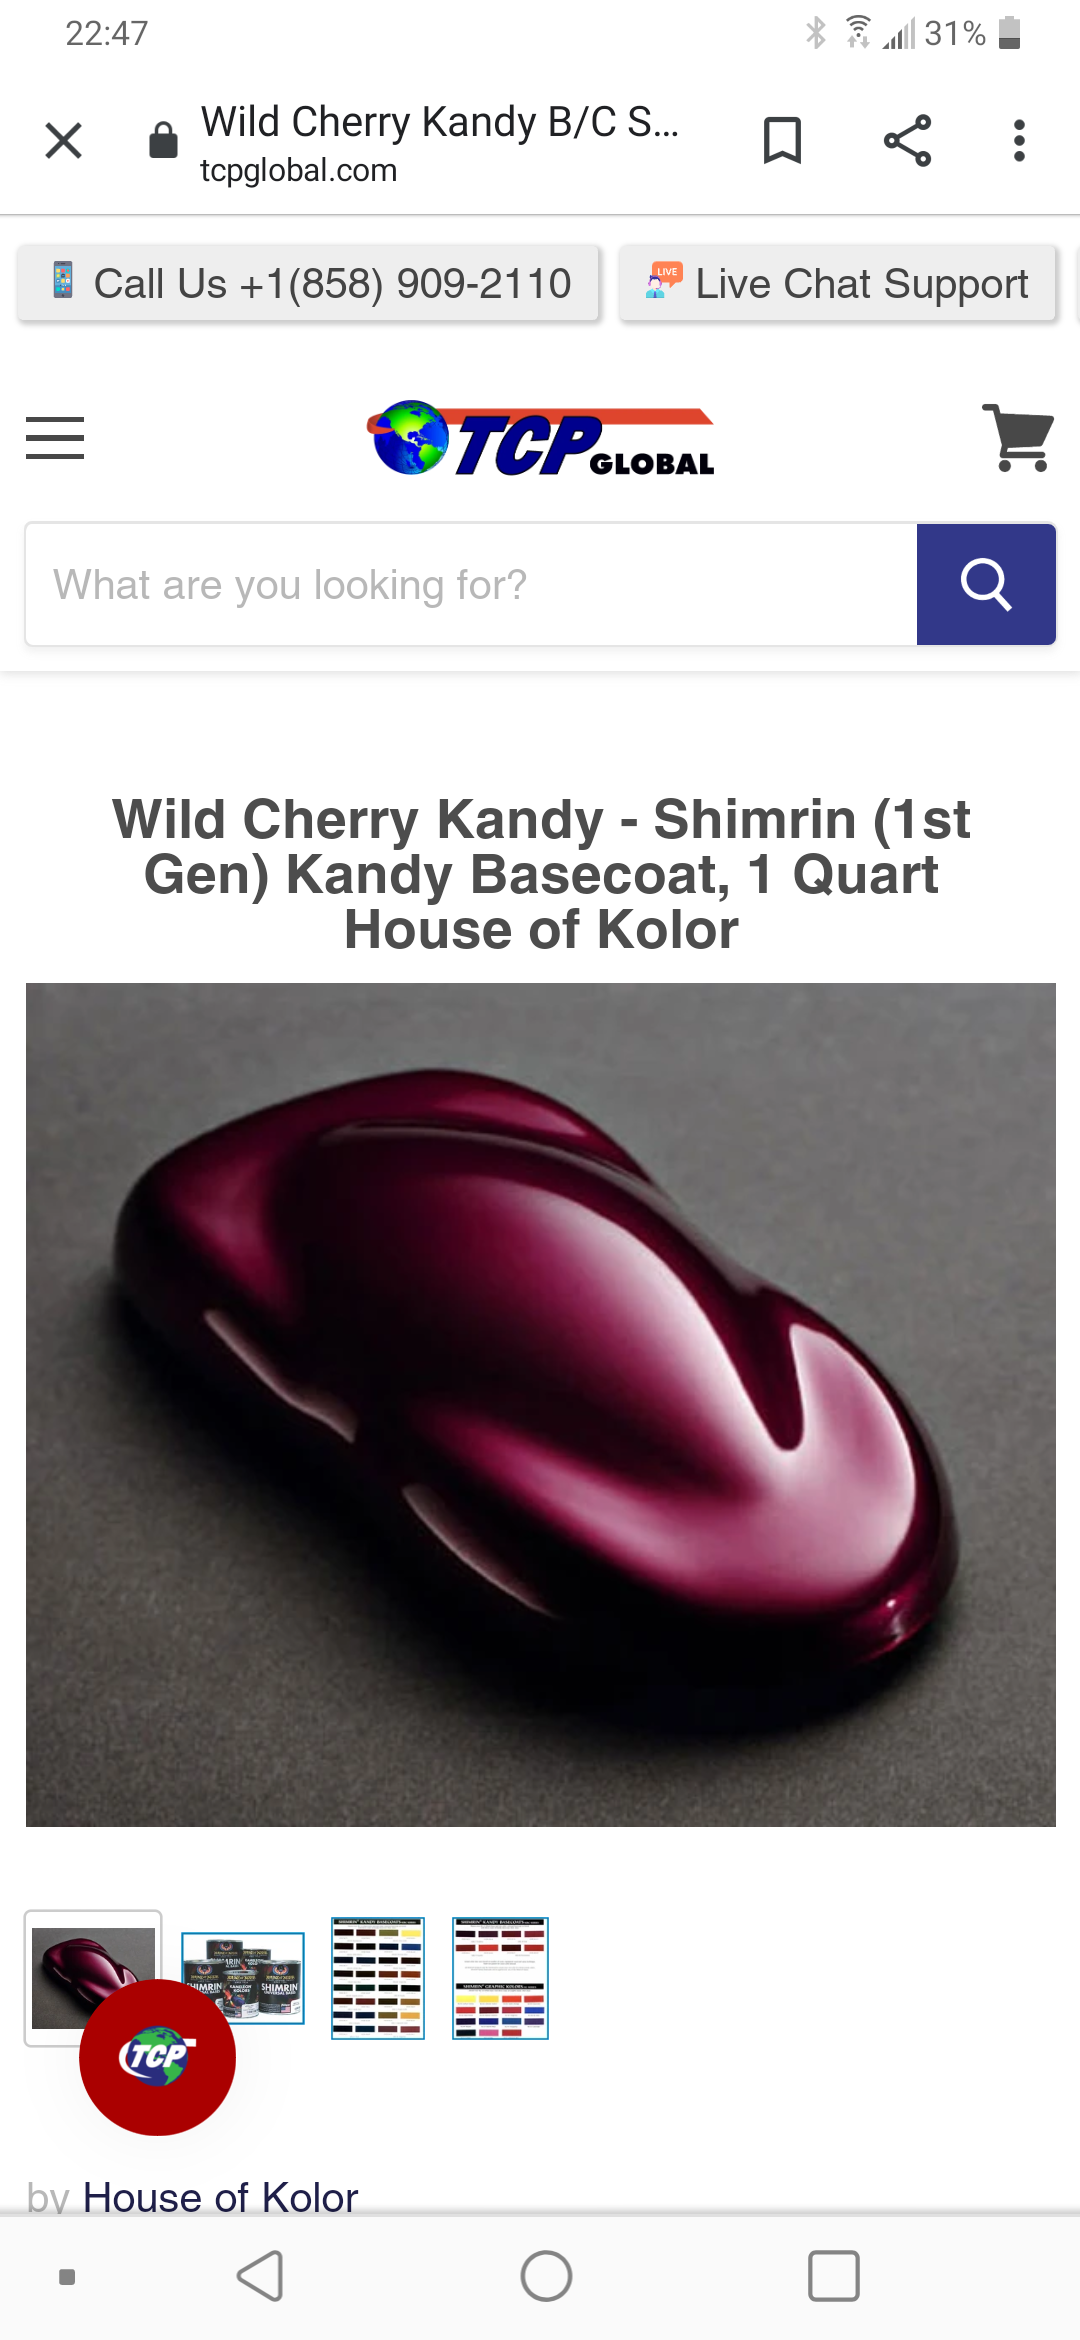
Task: Select the Shimrin paint cans thumbnail
Action: (x=243, y=1978)
